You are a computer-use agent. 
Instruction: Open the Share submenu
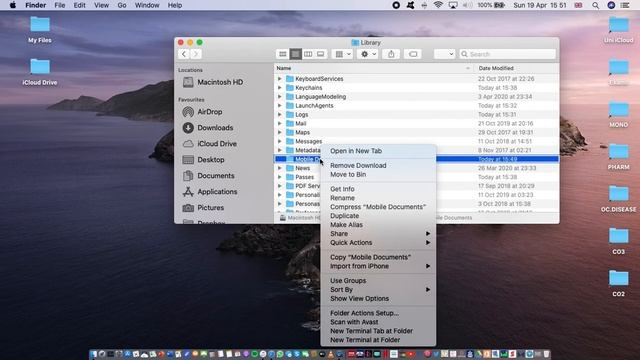tap(378, 234)
